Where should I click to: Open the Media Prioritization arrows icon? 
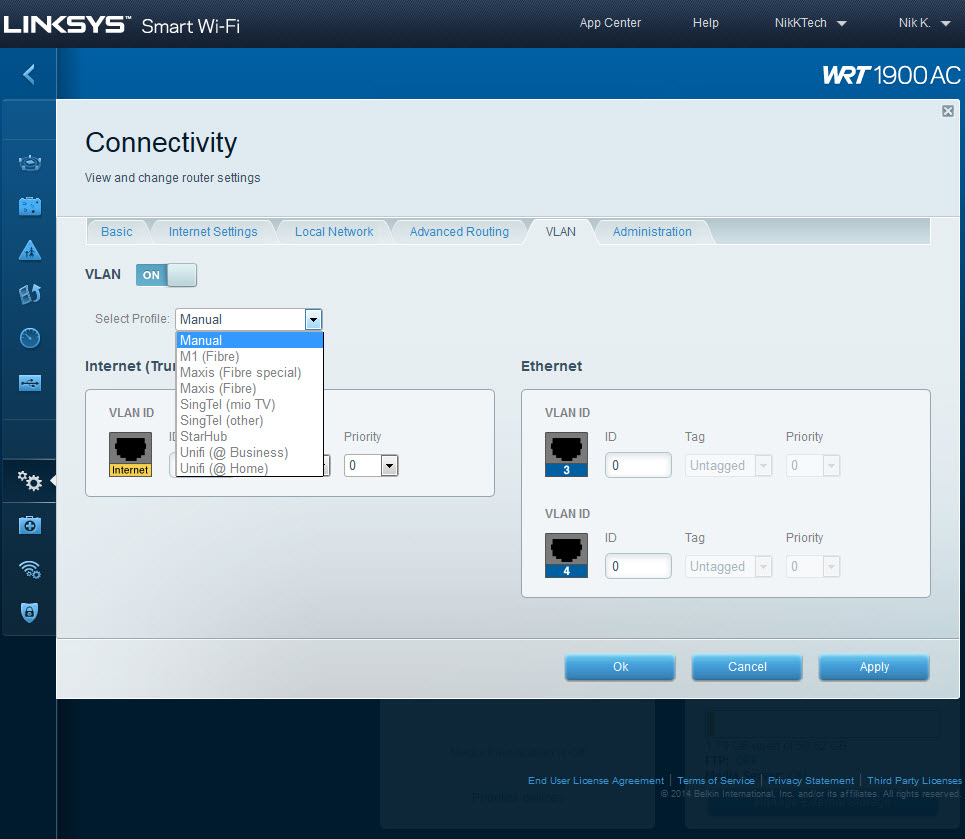point(30,294)
